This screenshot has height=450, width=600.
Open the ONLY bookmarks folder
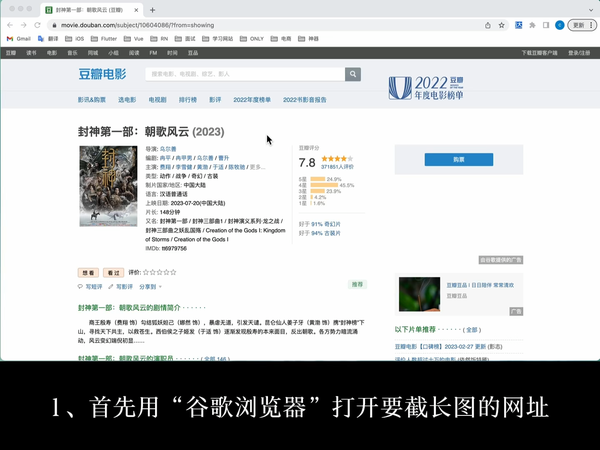tap(252, 39)
